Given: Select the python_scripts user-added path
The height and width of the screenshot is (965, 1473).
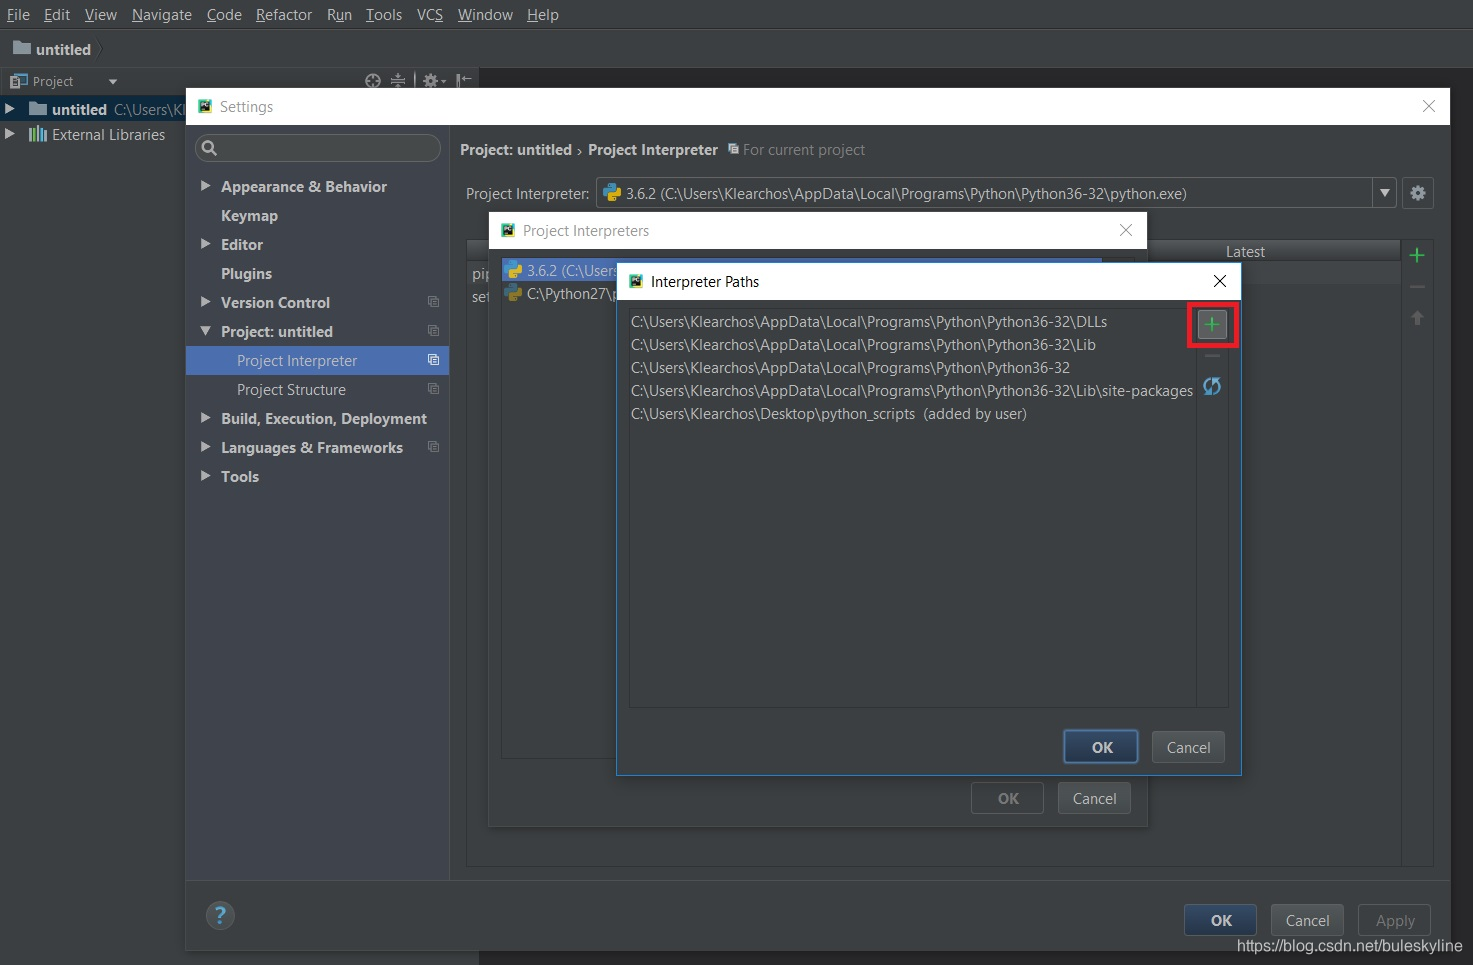Looking at the screenshot, I should click(828, 414).
